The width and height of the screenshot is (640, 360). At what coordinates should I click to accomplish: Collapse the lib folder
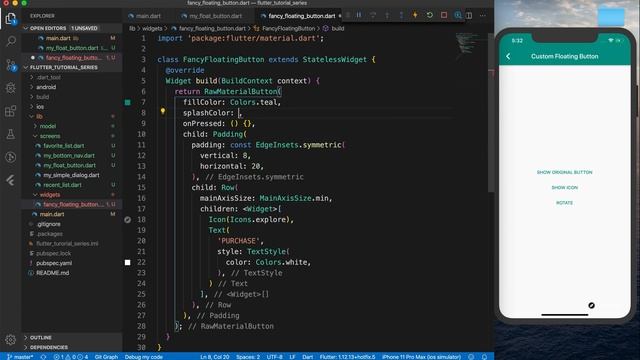[x=39, y=116]
